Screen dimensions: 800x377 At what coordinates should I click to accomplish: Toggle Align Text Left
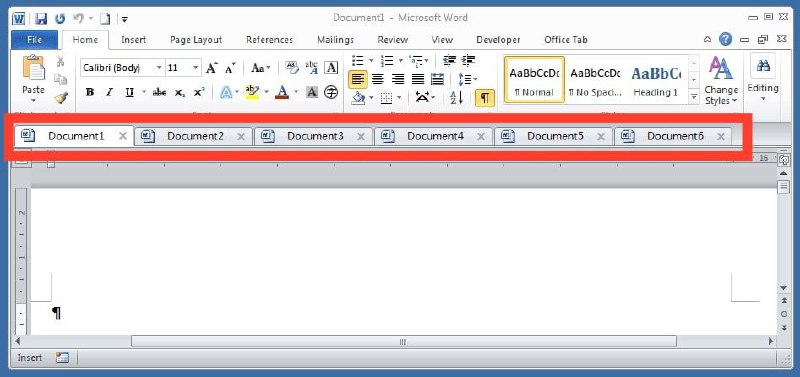click(358, 79)
